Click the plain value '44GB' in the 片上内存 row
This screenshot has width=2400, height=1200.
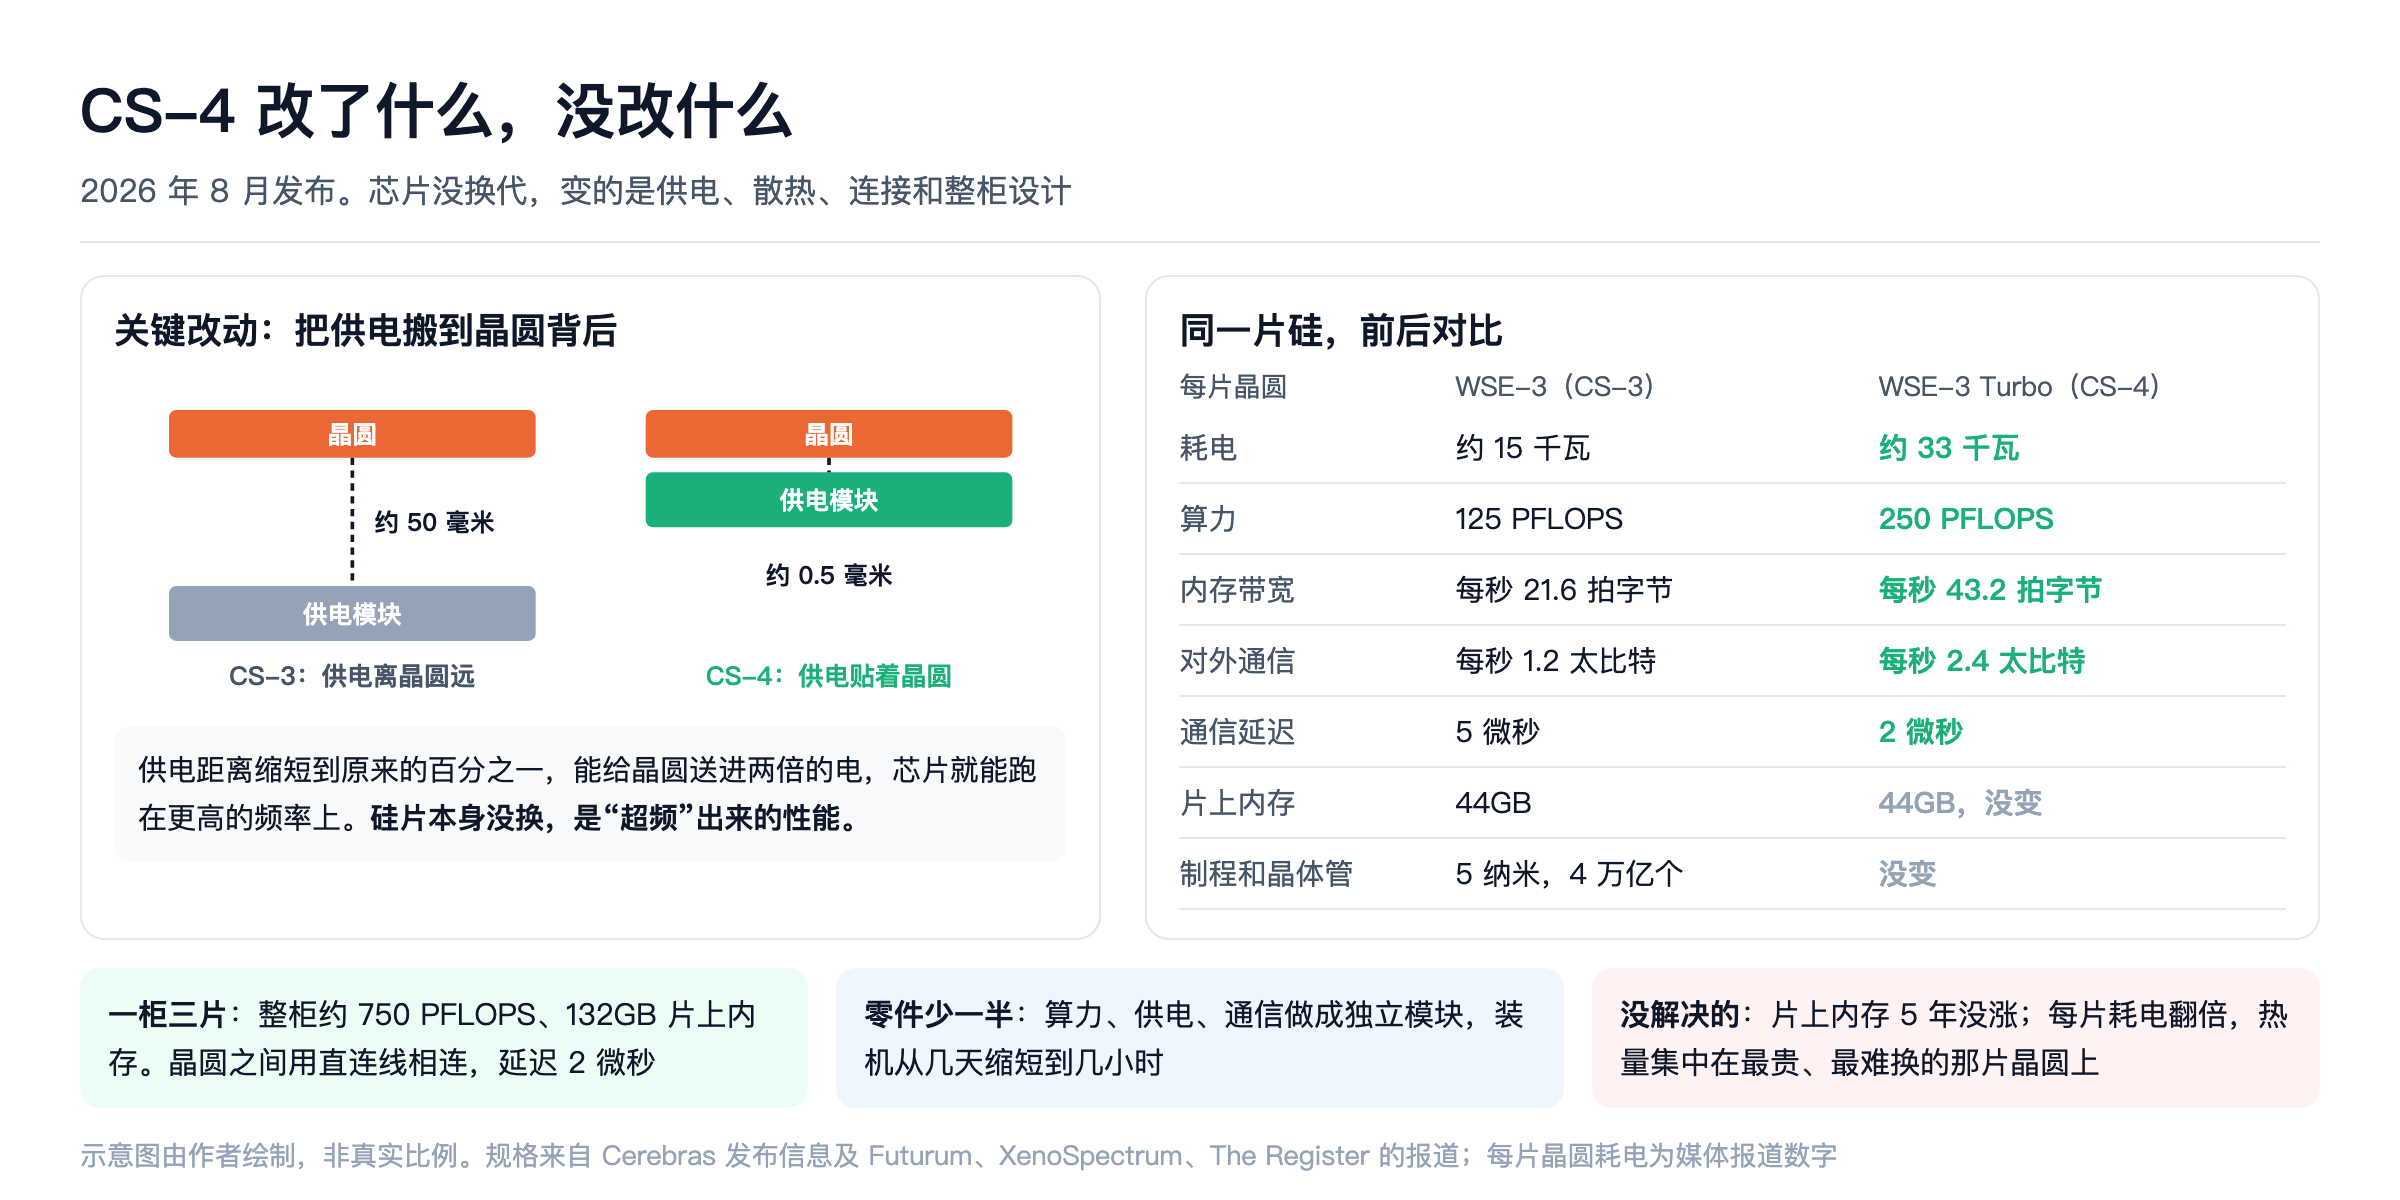(x=1493, y=803)
